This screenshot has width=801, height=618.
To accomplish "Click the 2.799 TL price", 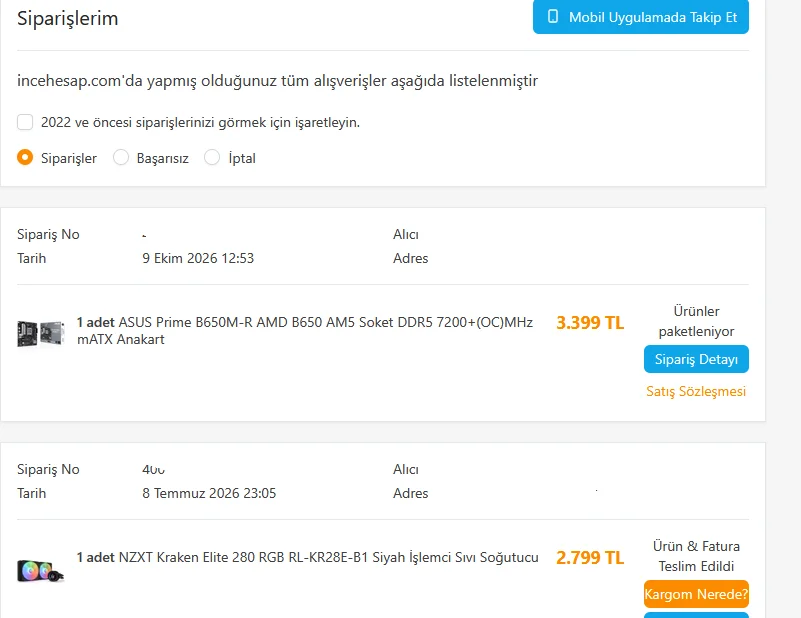I will [x=590, y=558].
